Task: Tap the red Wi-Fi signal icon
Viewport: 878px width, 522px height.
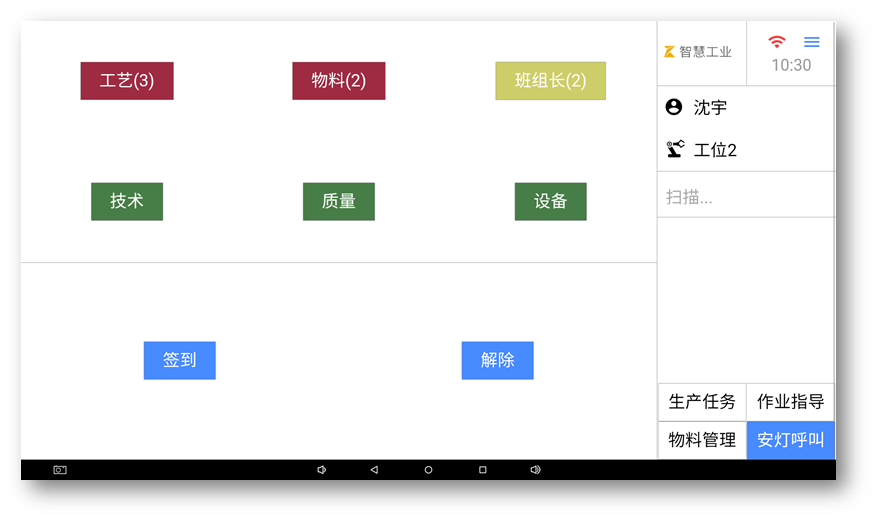Action: point(777,42)
